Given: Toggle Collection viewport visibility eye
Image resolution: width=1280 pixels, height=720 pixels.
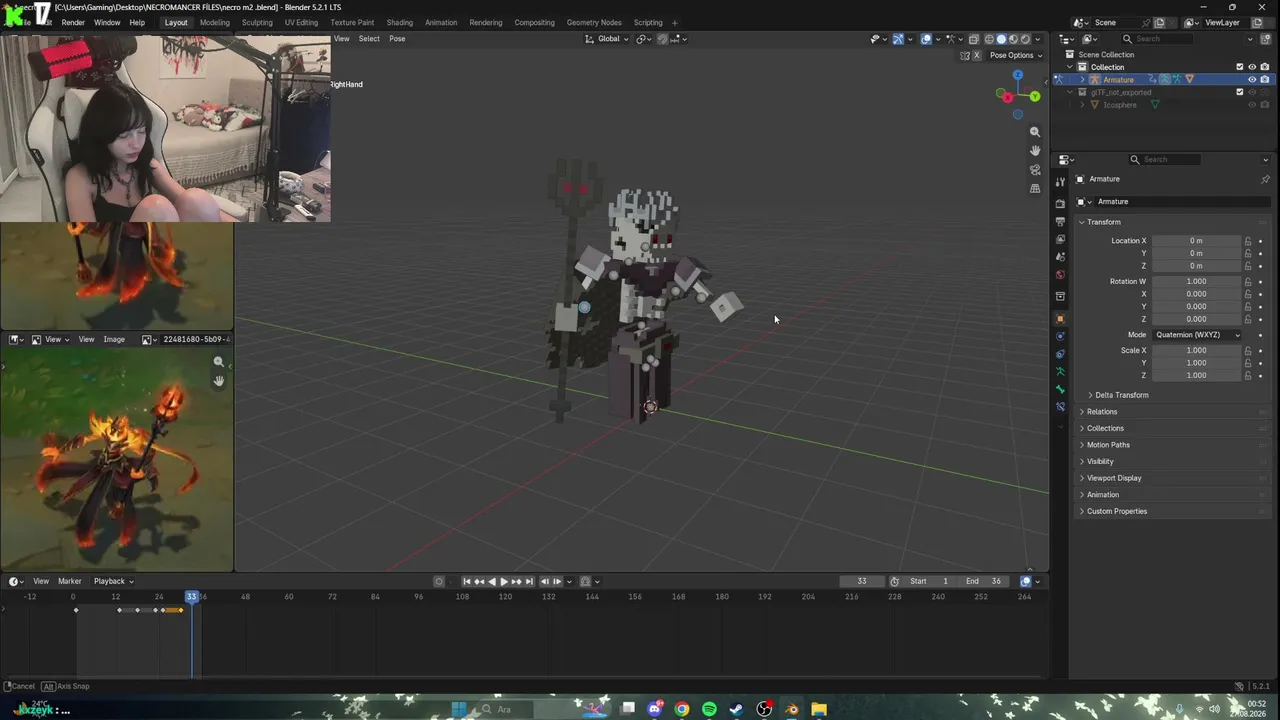Looking at the screenshot, I should (1252, 67).
